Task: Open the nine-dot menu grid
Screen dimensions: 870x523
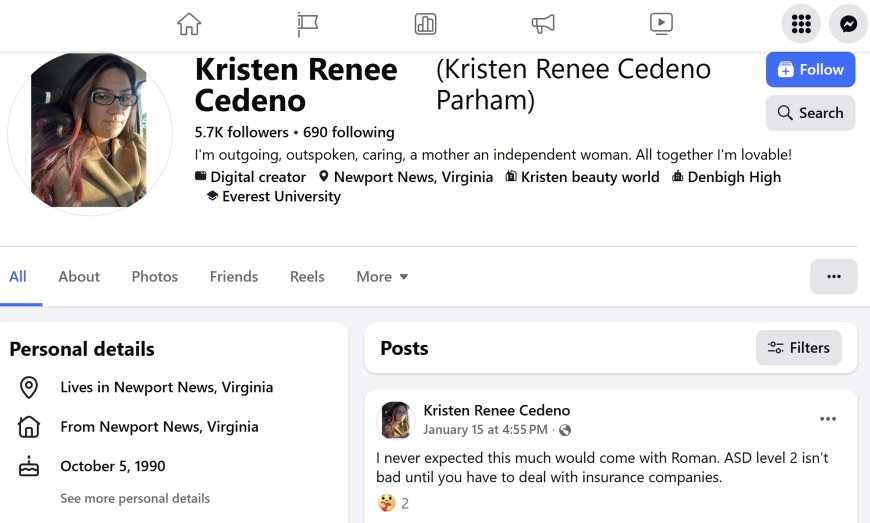Action: pyautogui.click(x=801, y=24)
